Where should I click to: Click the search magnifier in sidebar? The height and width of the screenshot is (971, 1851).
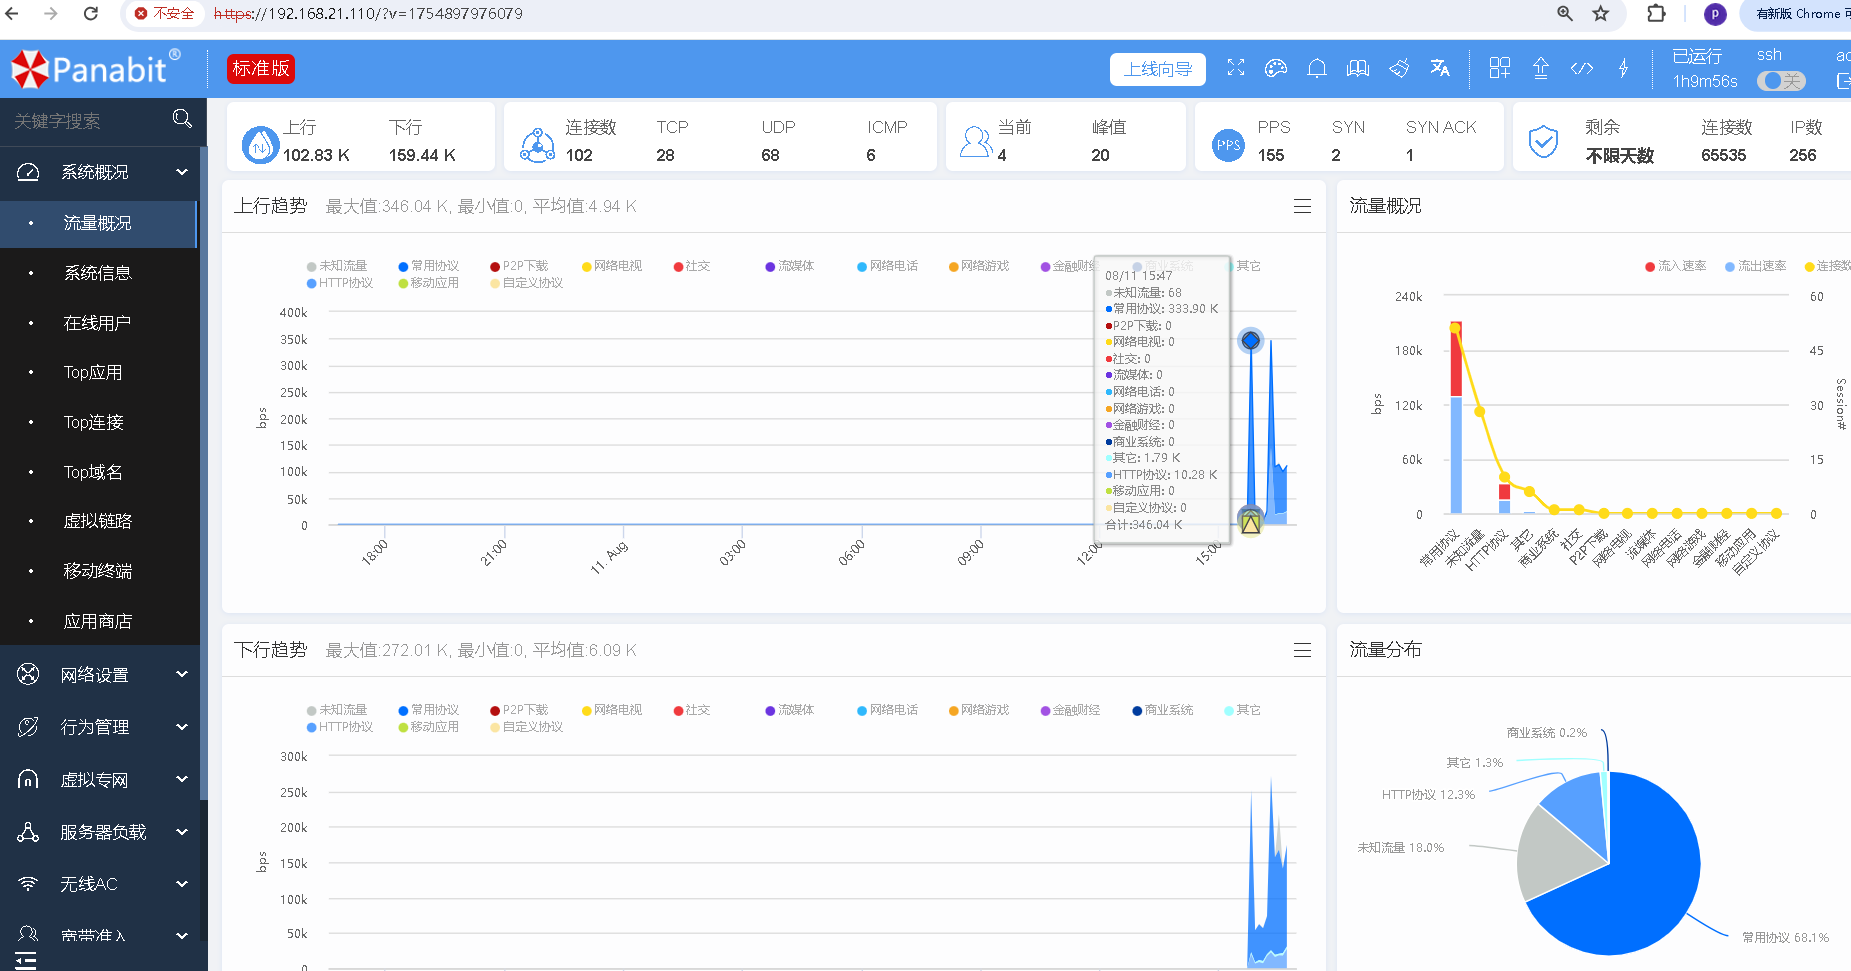click(182, 119)
